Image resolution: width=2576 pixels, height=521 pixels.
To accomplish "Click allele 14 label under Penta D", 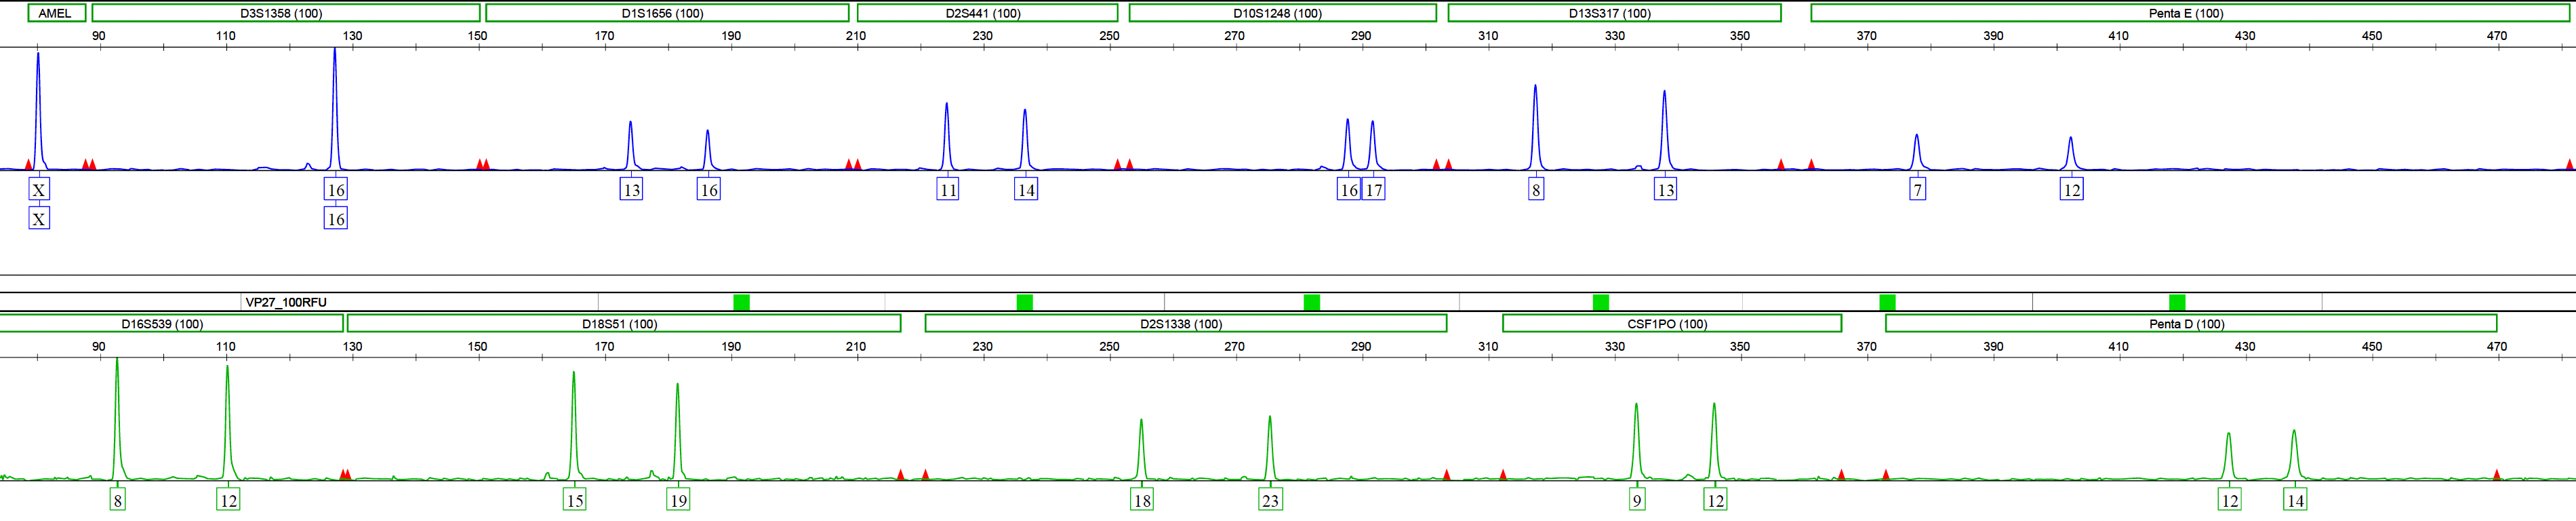I will [2295, 500].
